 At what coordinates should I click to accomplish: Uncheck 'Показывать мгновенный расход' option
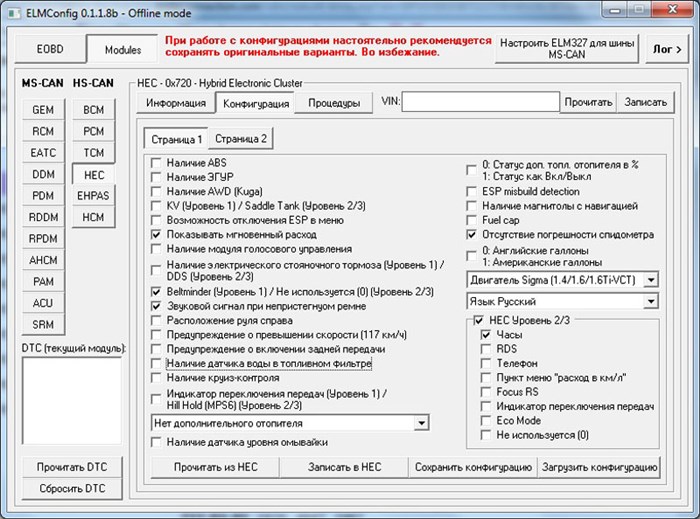pos(156,233)
